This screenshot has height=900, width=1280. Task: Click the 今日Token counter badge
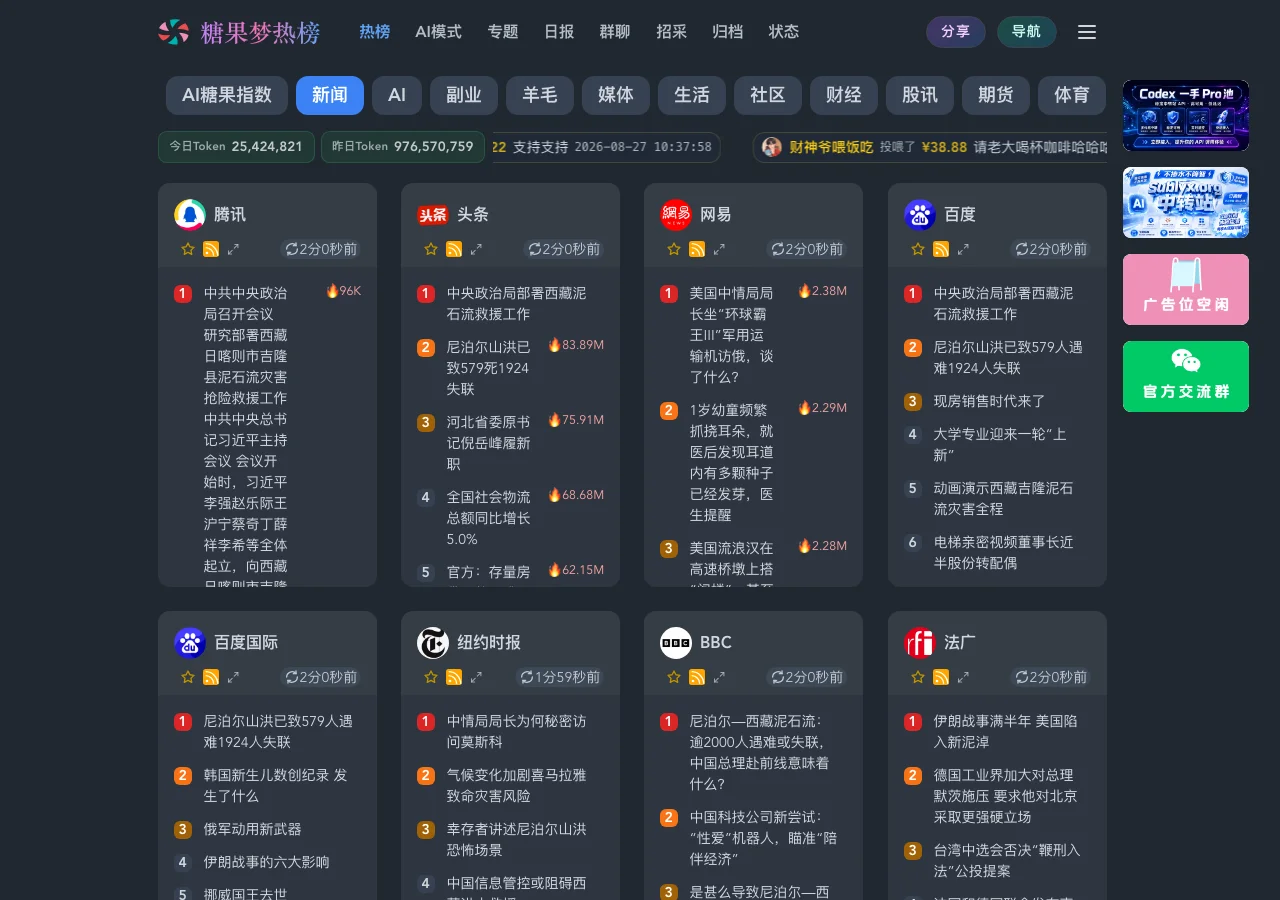coord(236,146)
